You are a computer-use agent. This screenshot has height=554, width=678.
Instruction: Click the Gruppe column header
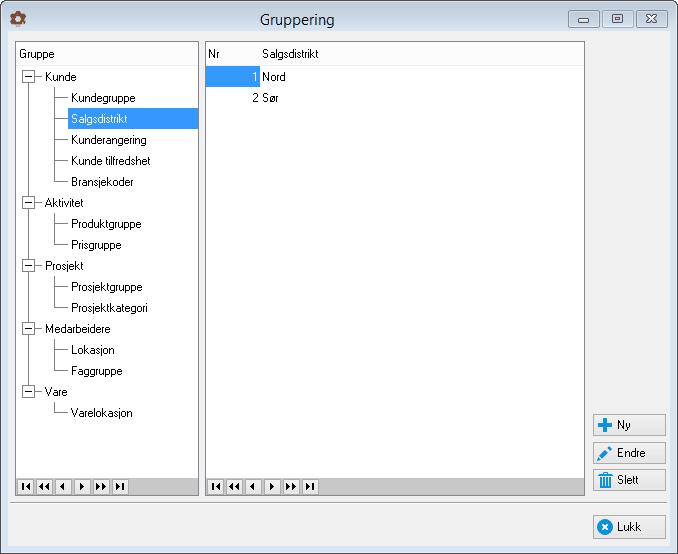(107, 54)
